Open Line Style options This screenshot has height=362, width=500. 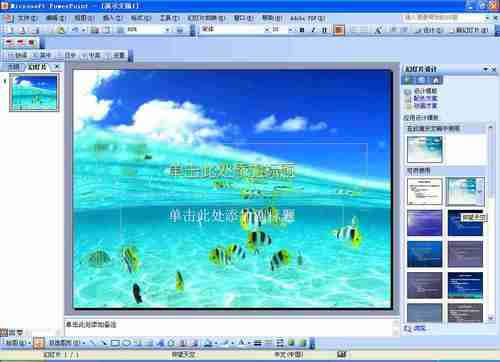pyautogui.click(x=257, y=343)
